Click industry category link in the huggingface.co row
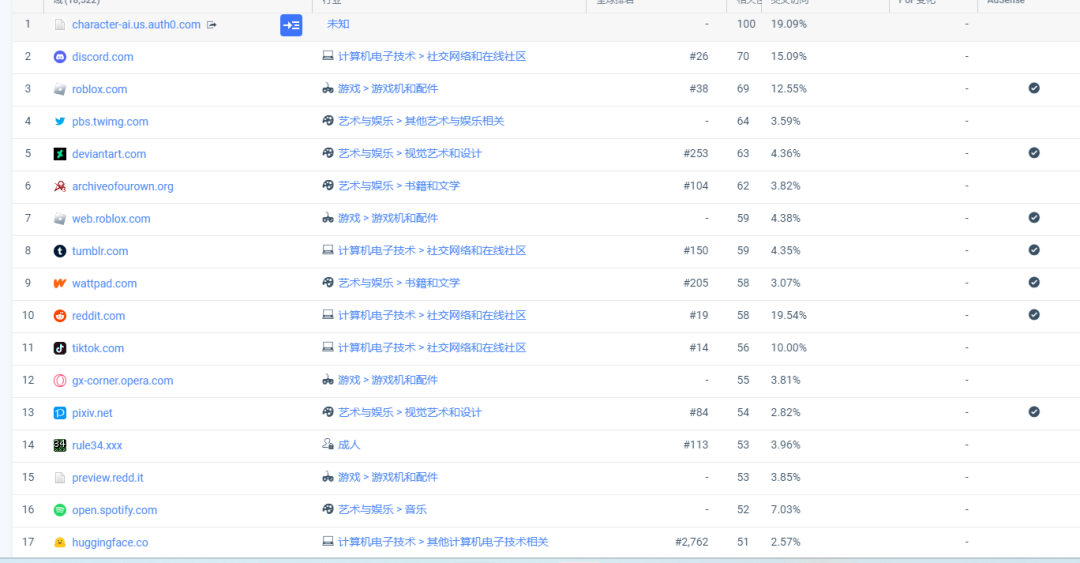The height and width of the screenshot is (563, 1080). pyautogui.click(x=443, y=542)
